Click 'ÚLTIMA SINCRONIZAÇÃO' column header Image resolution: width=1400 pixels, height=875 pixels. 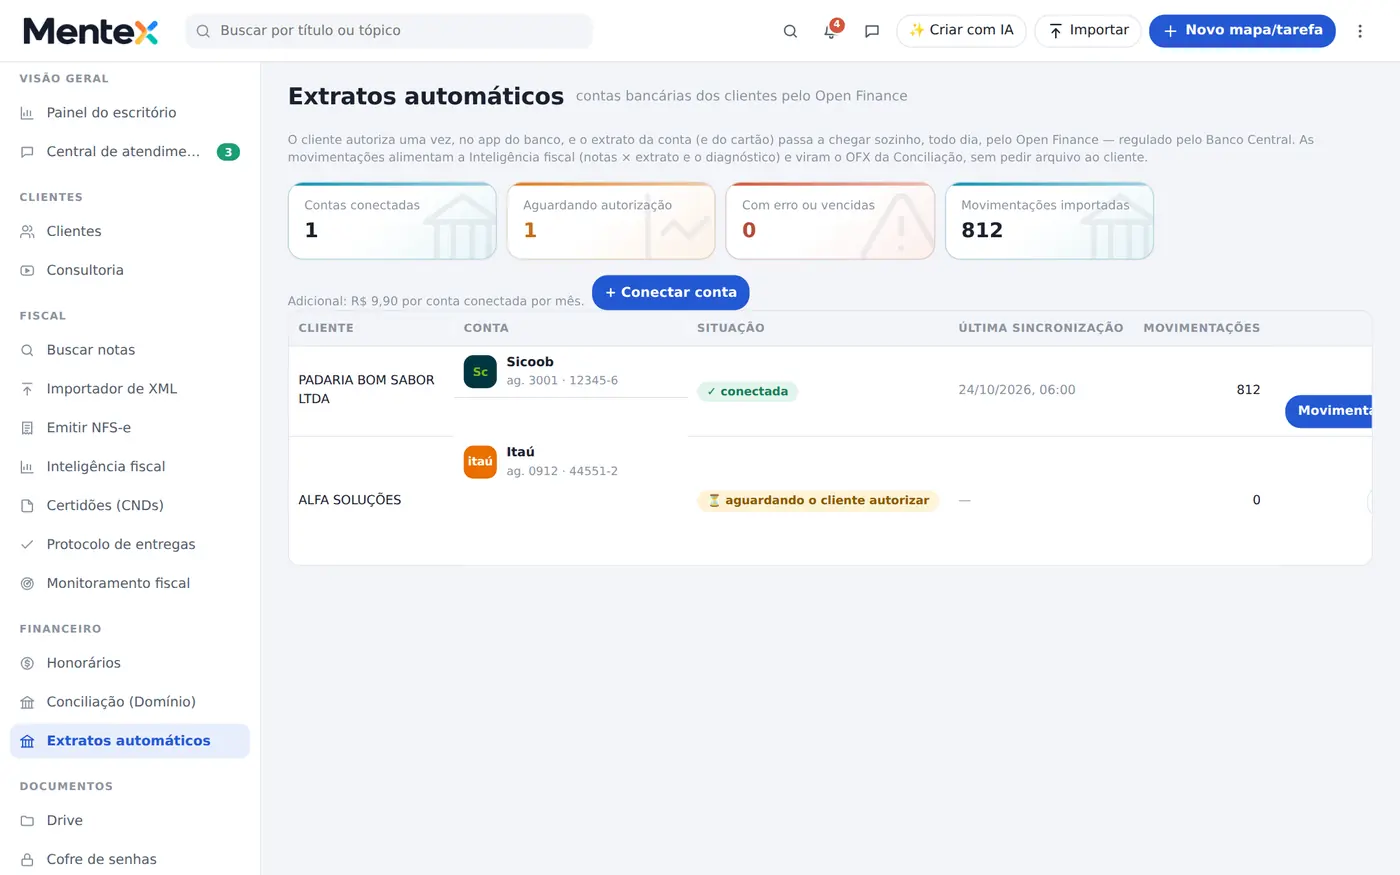pos(1041,328)
